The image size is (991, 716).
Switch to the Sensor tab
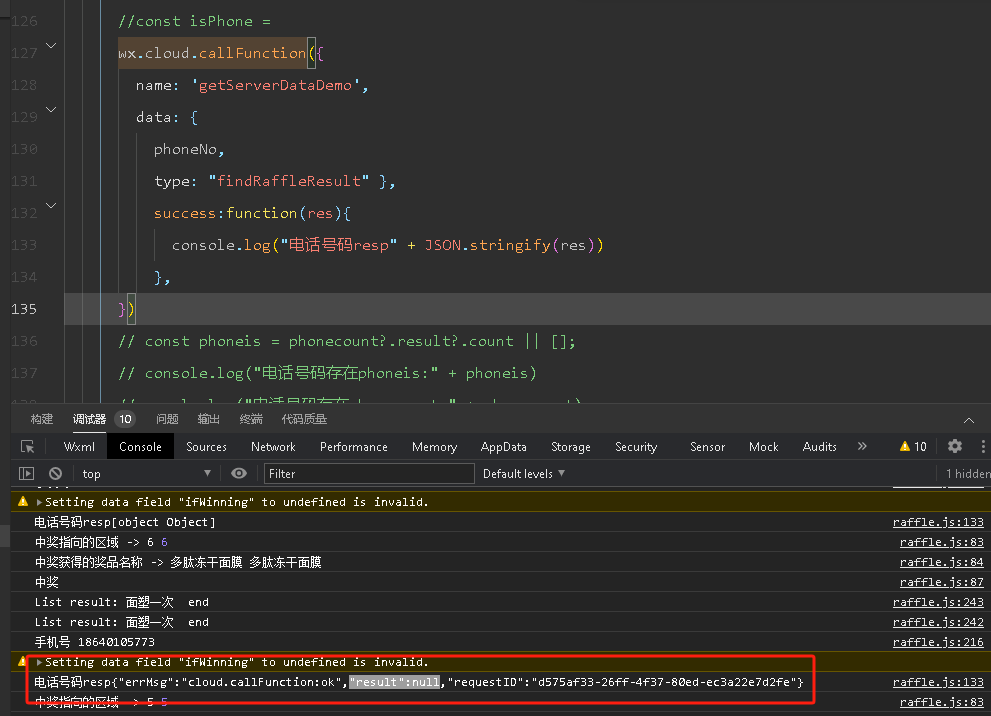pos(707,447)
